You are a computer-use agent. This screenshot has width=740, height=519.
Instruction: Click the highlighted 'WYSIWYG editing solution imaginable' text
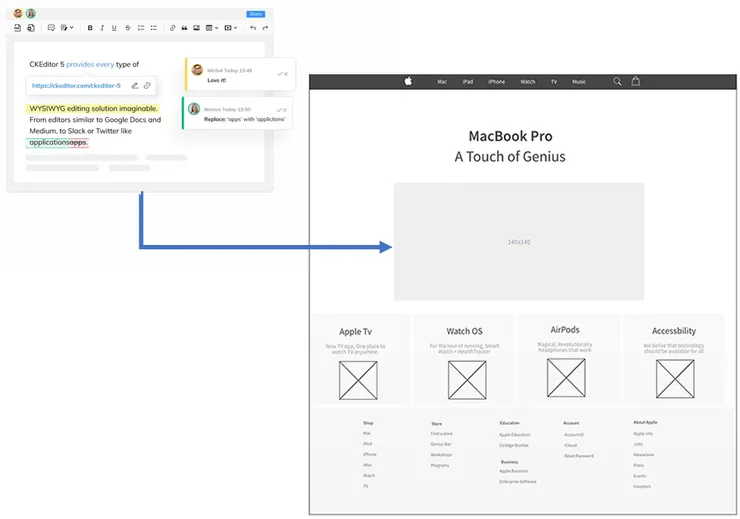[93, 109]
